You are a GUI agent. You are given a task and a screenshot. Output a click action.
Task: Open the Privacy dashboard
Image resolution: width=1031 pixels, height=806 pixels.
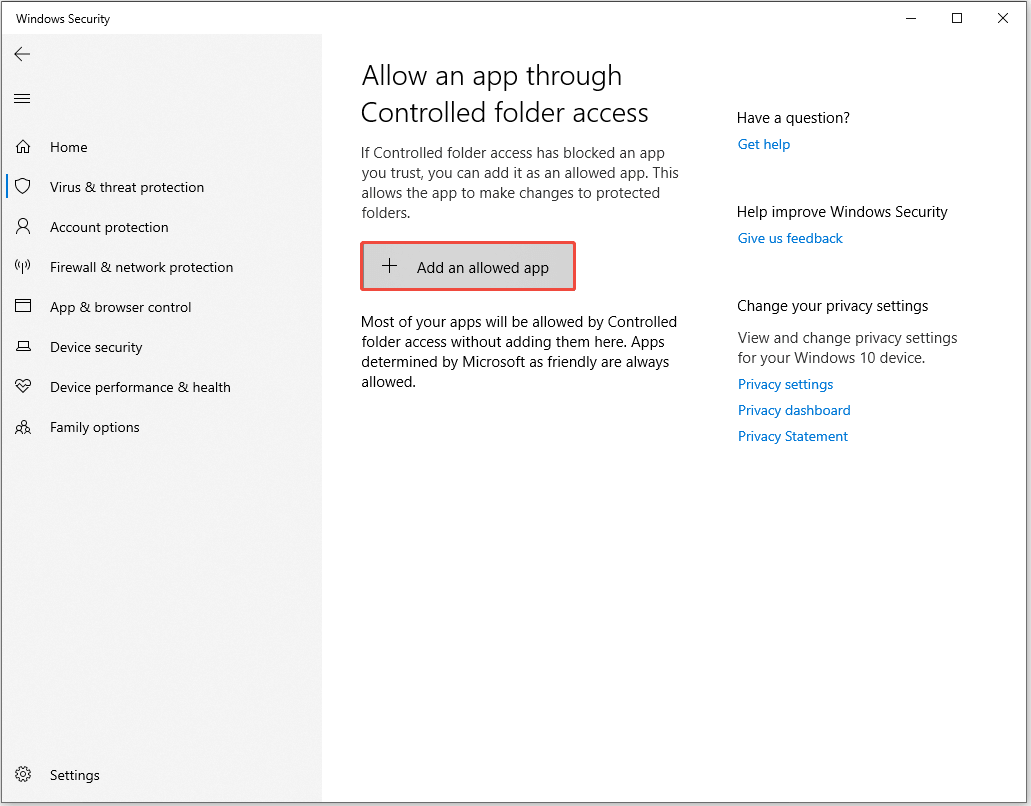tap(793, 410)
